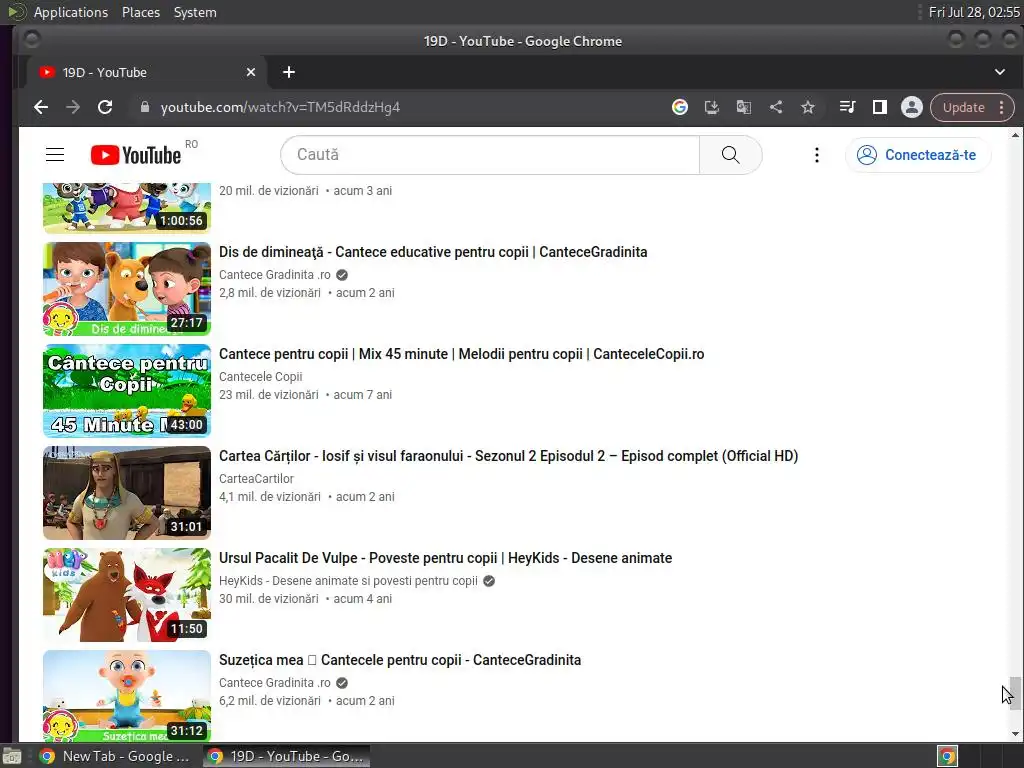The image size is (1024, 768).
Task: Open the Applications menu
Action: (x=71, y=12)
